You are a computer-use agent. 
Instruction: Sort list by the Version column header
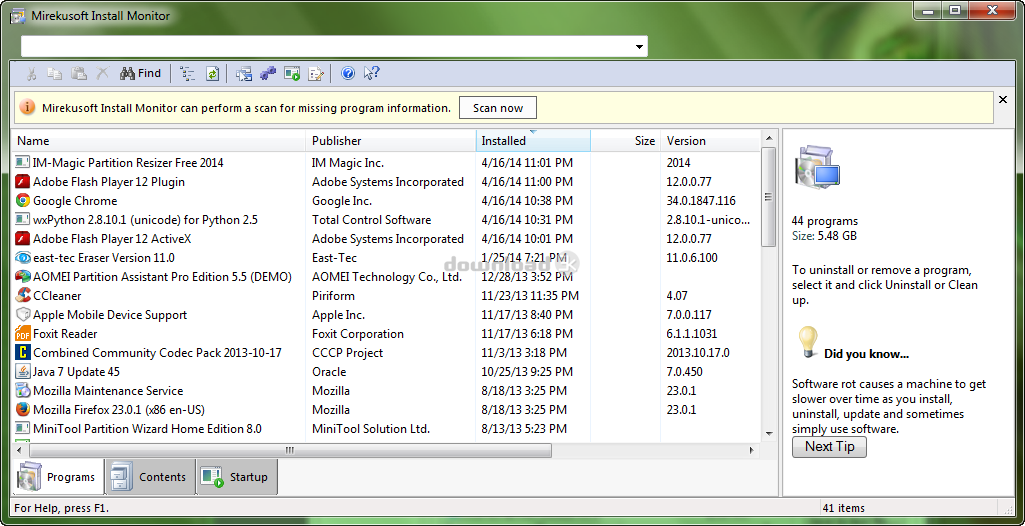pyautogui.click(x=710, y=140)
